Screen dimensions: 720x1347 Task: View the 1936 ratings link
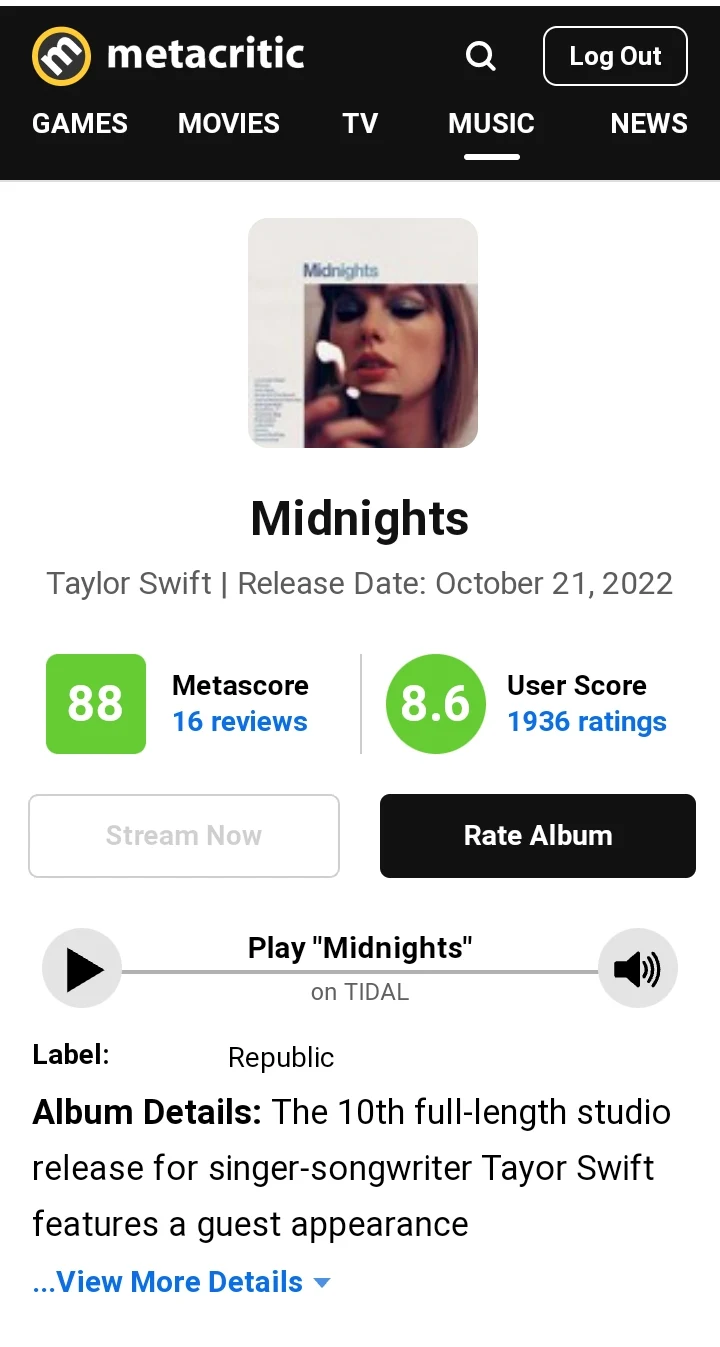click(x=586, y=721)
